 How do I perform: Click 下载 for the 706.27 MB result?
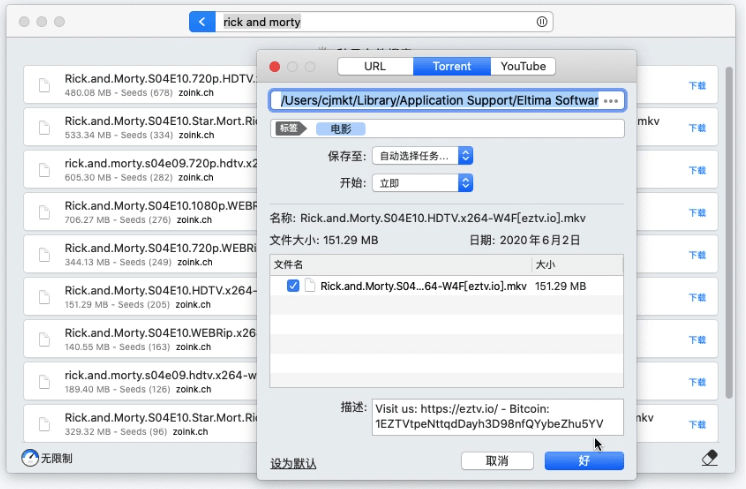pyautogui.click(x=697, y=213)
